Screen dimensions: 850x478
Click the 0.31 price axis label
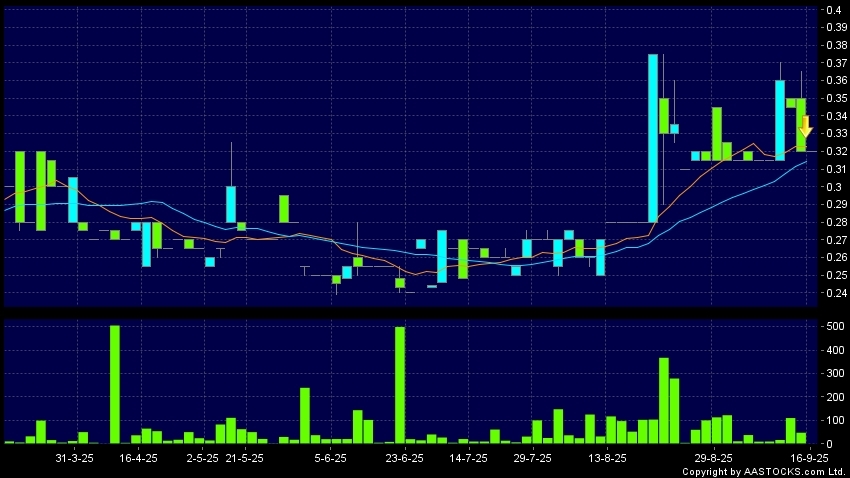837,169
